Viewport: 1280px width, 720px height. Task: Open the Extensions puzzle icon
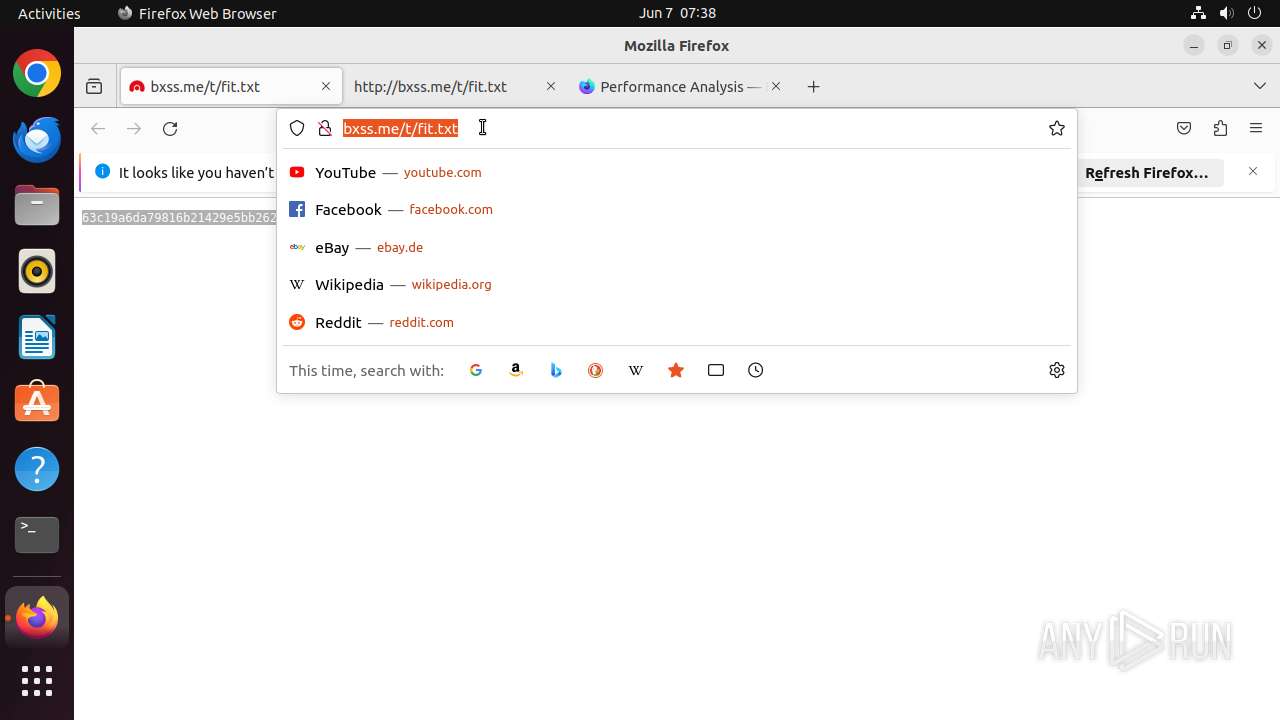1220,129
